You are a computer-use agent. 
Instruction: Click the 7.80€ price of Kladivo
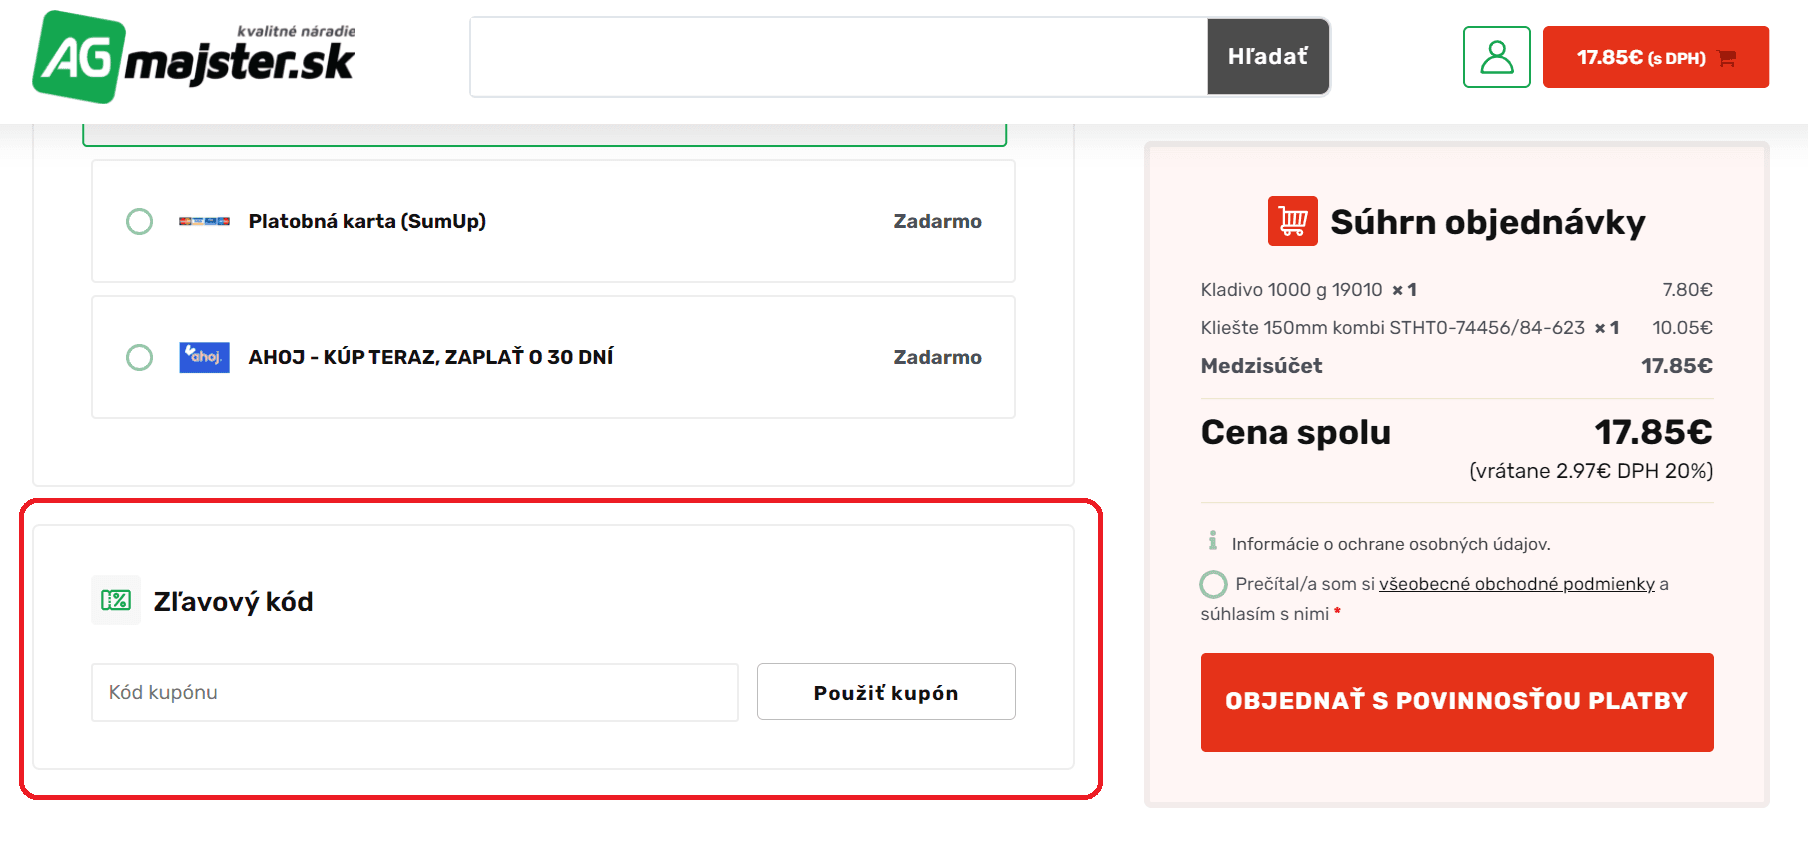(x=1687, y=290)
